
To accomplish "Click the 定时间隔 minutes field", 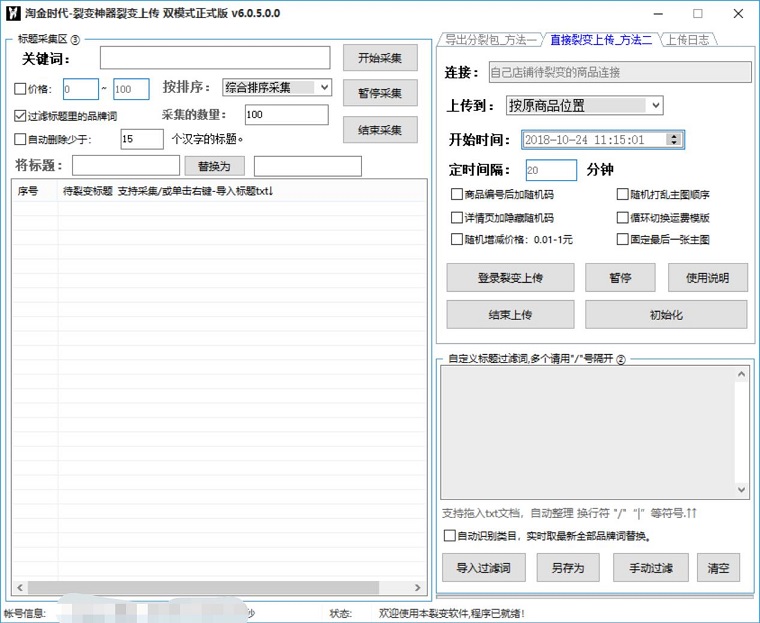I will (551, 170).
